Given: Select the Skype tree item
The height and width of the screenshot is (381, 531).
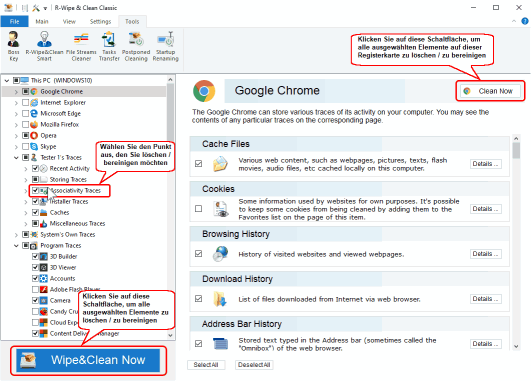Looking at the screenshot, I should tap(48, 146).
